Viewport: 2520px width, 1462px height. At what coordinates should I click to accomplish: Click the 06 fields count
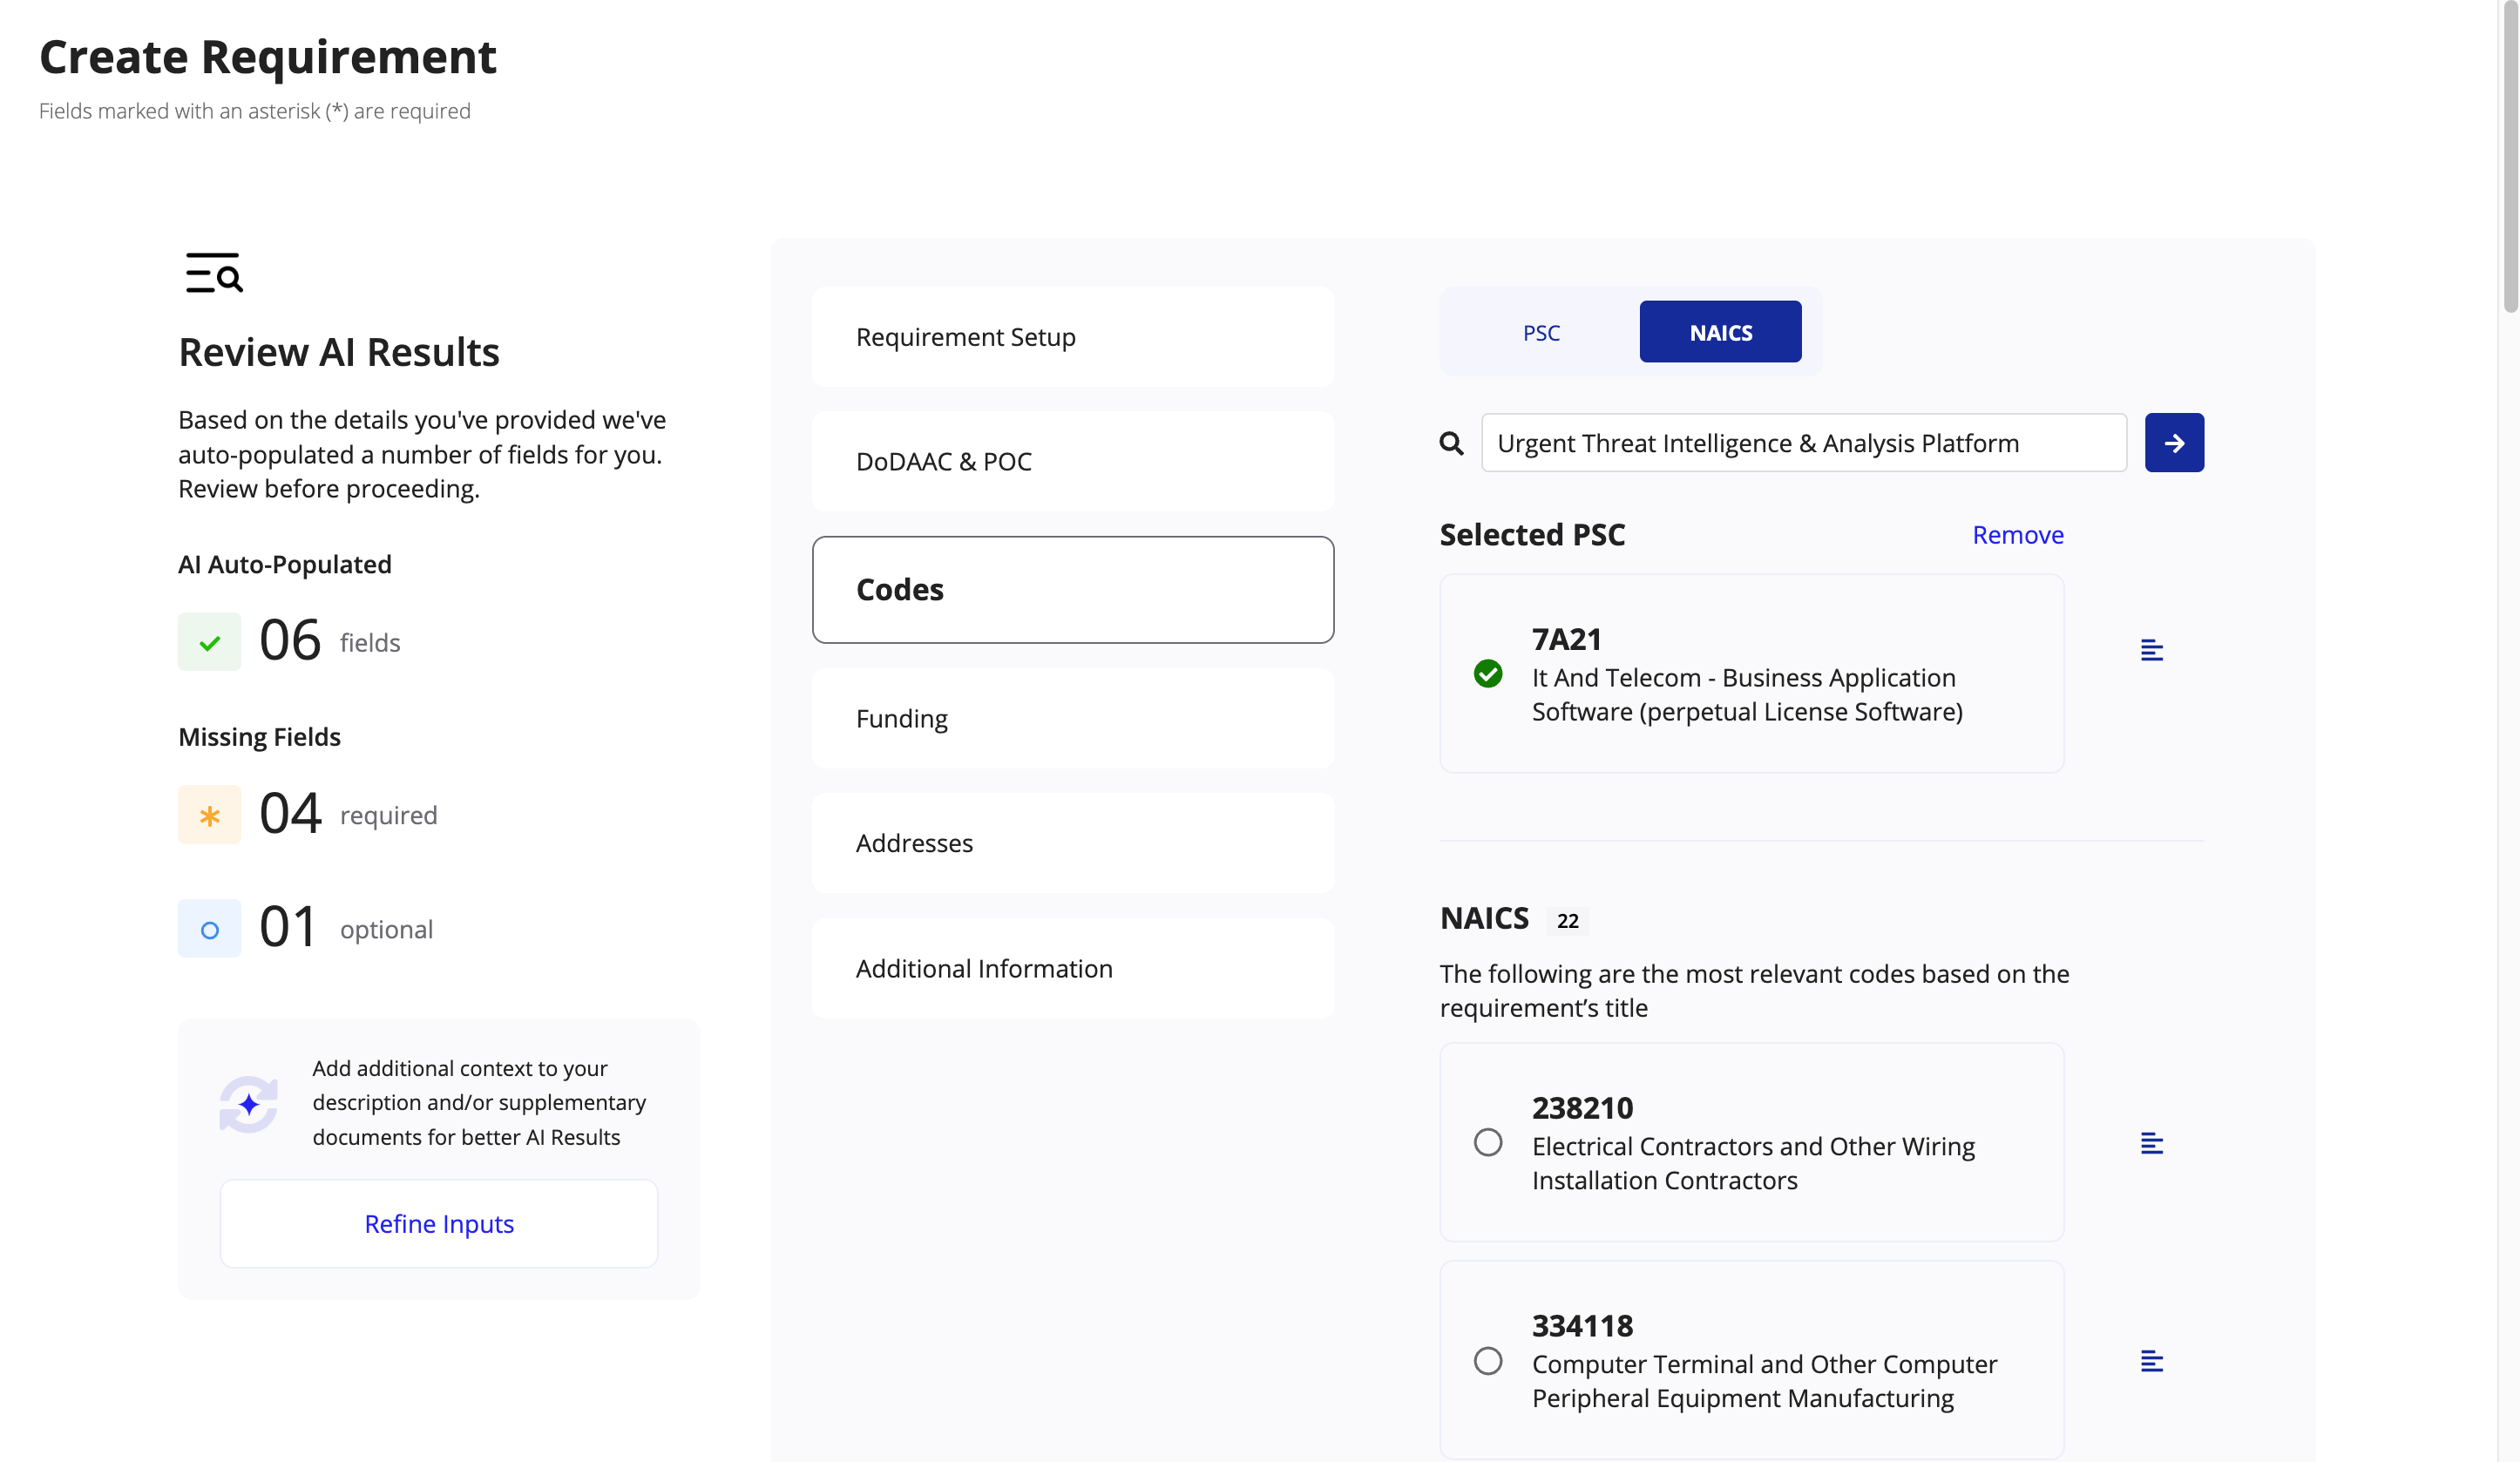pos(290,641)
